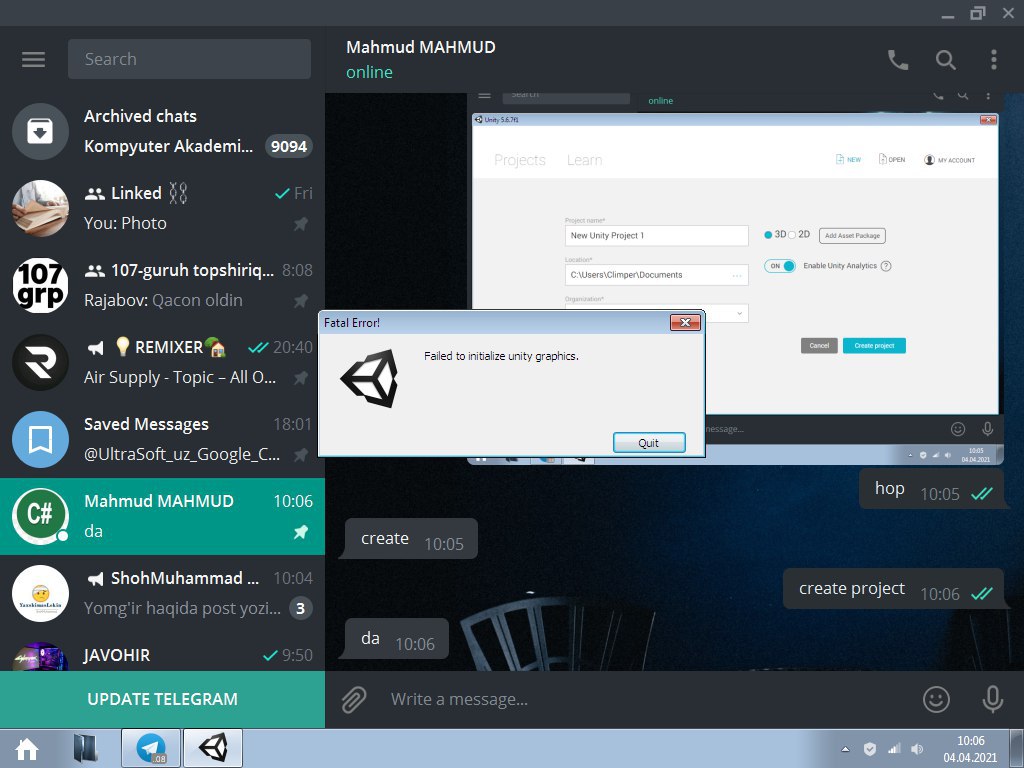Click Quit in Fatal Error dialog
The height and width of the screenshot is (768, 1024).
(x=649, y=443)
